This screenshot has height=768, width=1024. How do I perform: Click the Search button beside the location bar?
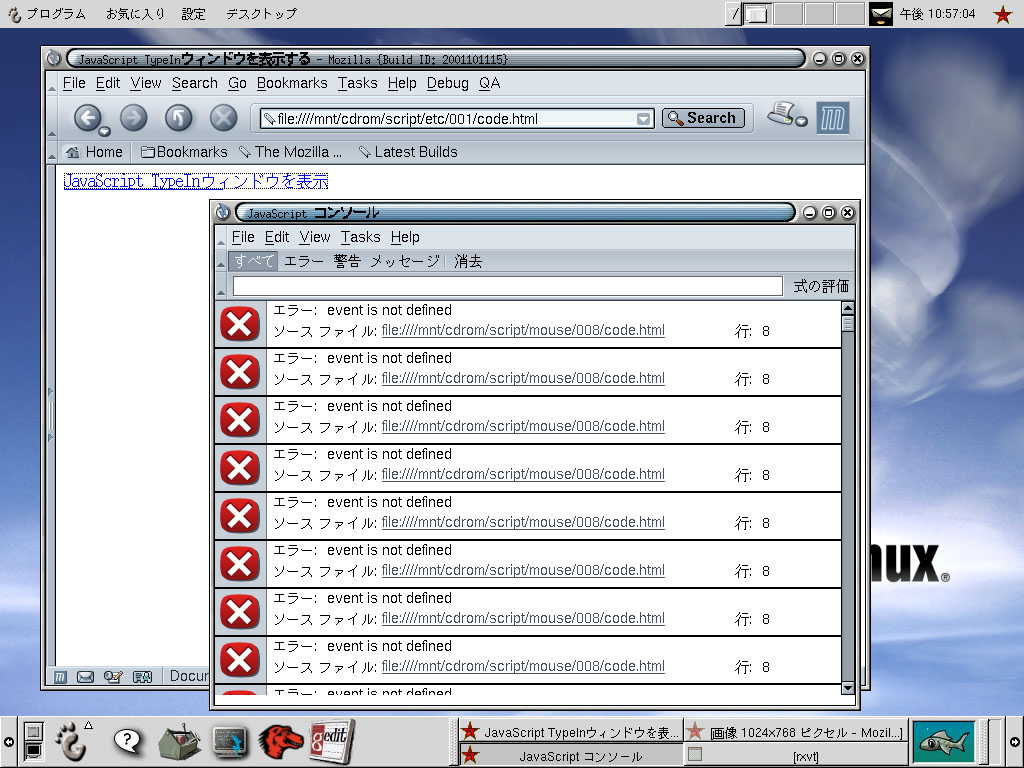[703, 118]
